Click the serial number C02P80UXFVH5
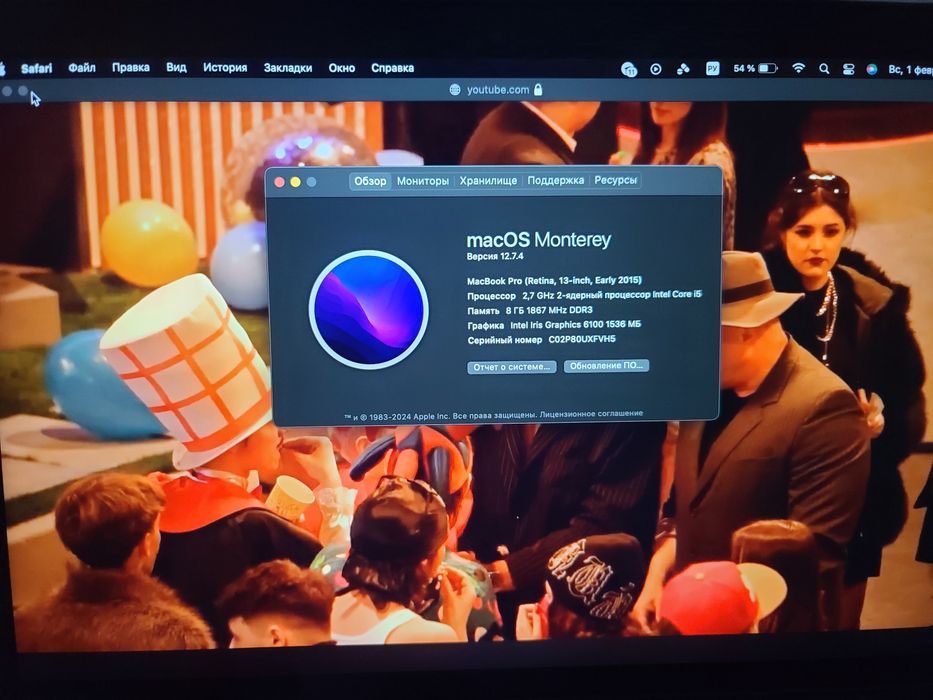 pos(582,339)
